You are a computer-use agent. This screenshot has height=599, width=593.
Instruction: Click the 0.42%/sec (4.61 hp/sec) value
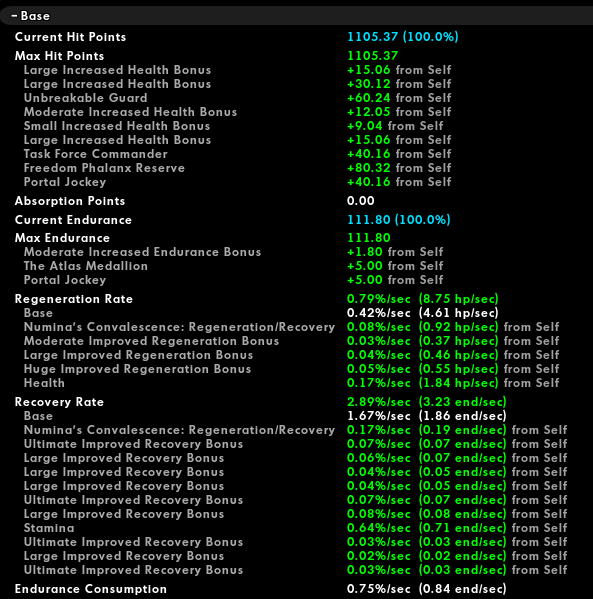[x=423, y=313]
